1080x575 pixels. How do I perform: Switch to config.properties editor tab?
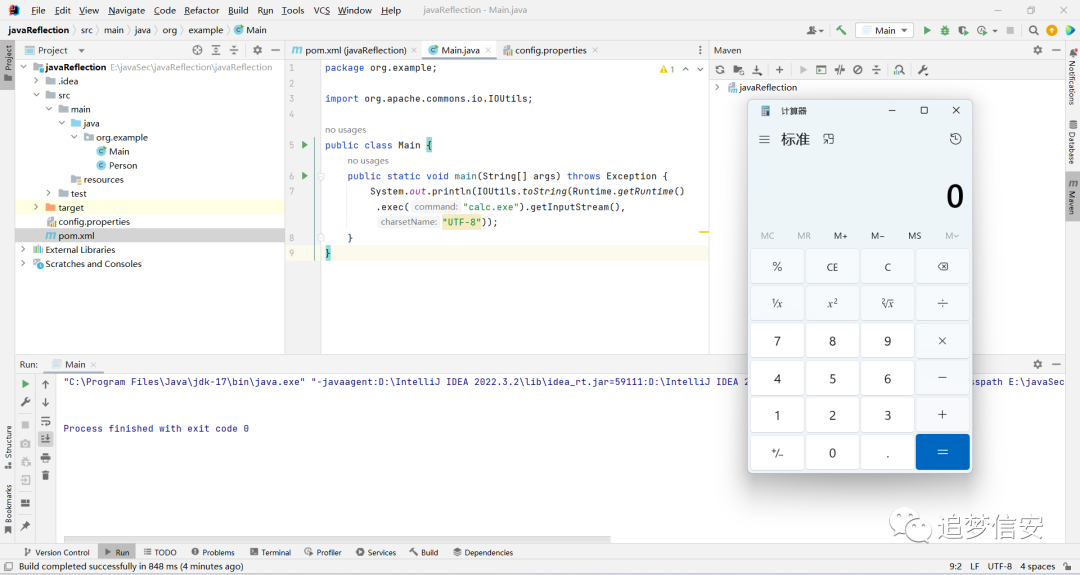point(550,50)
